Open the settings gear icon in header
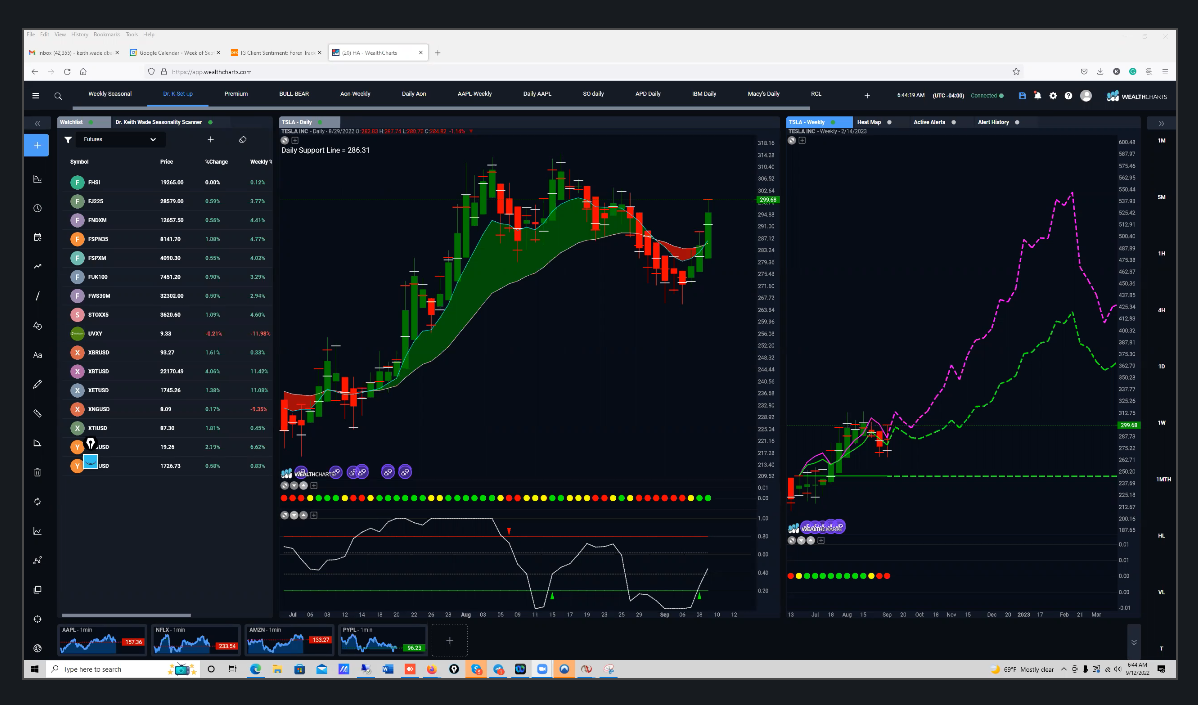 (x=1053, y=95)
